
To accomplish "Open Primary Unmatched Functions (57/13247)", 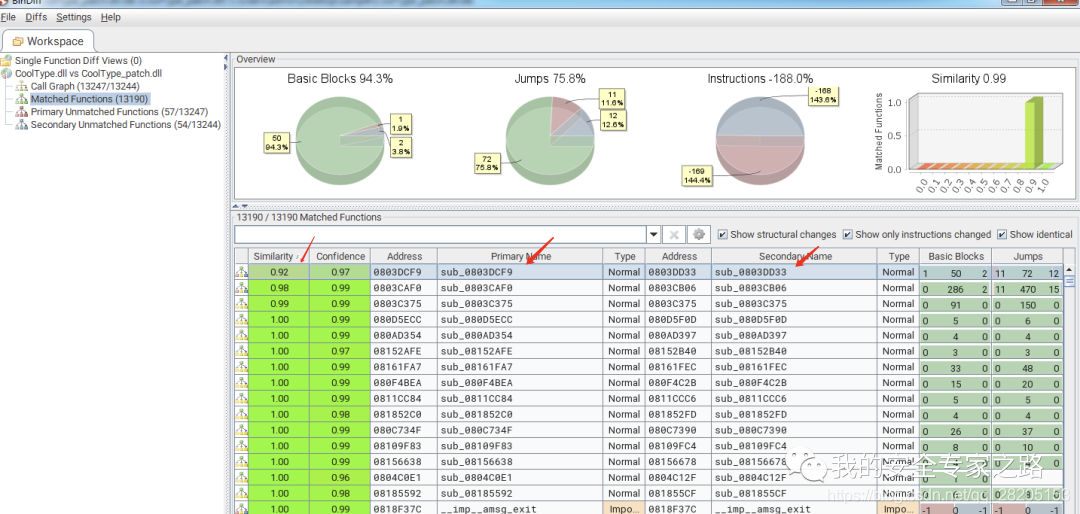I will [119, 112].
